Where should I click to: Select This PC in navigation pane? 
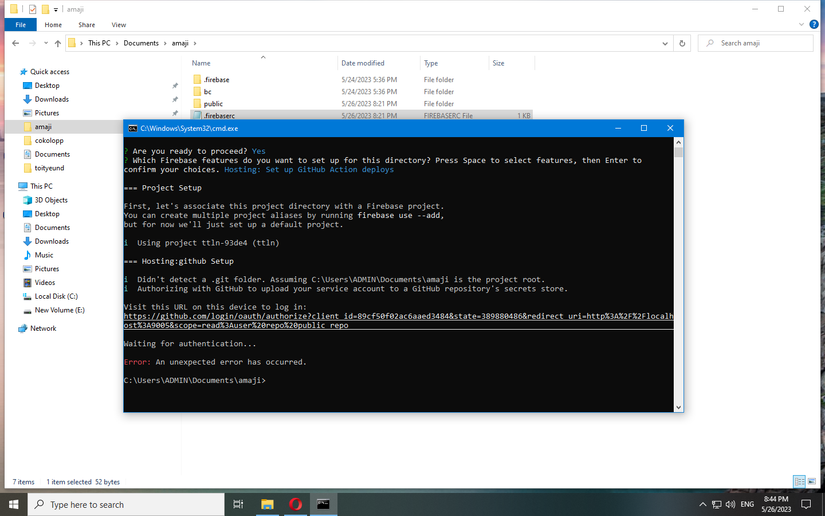pyautogui.click(x=41, y=186)
